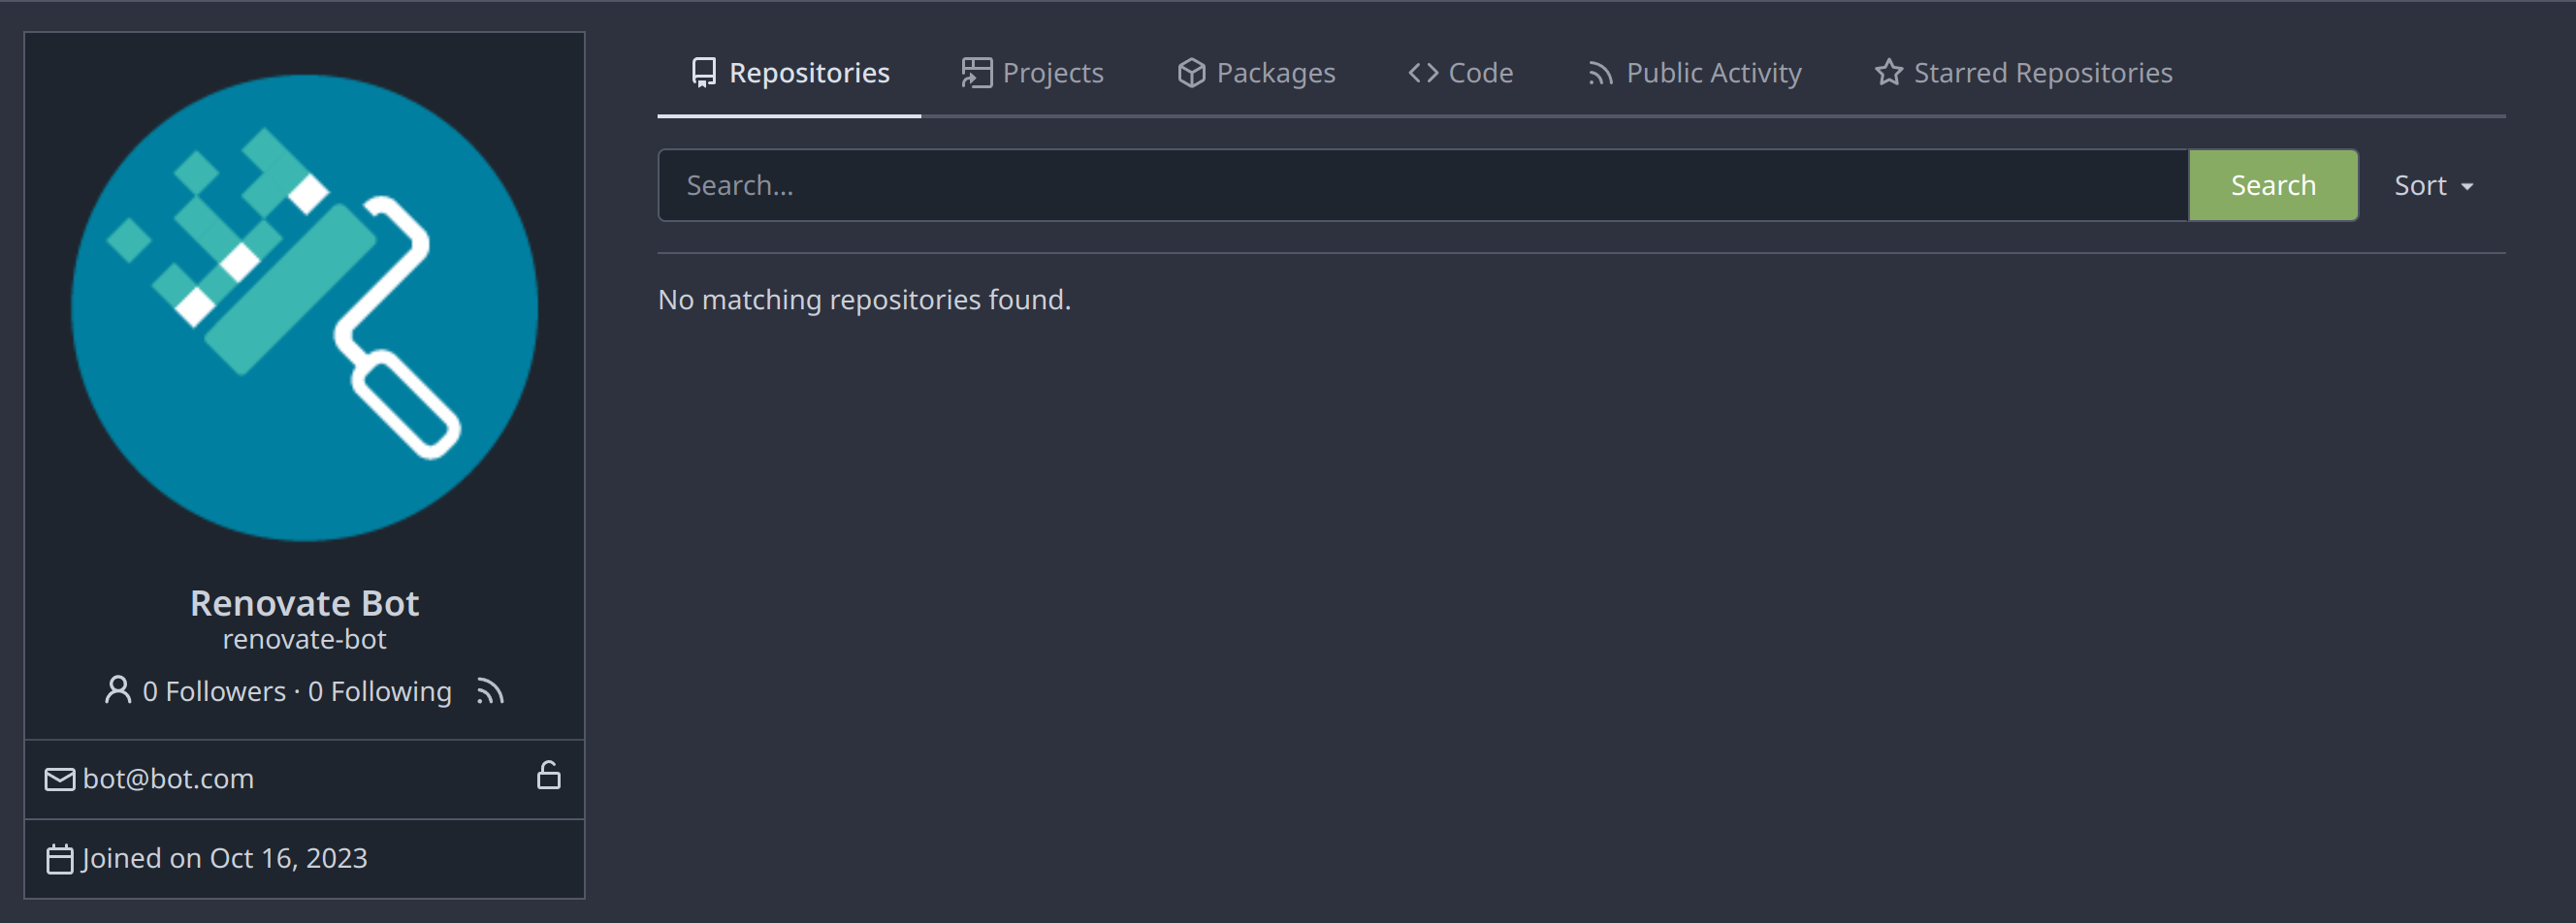2576x923 pixels.
Task: Open the RSS feed beside Following count
Action: click(489, 690)
